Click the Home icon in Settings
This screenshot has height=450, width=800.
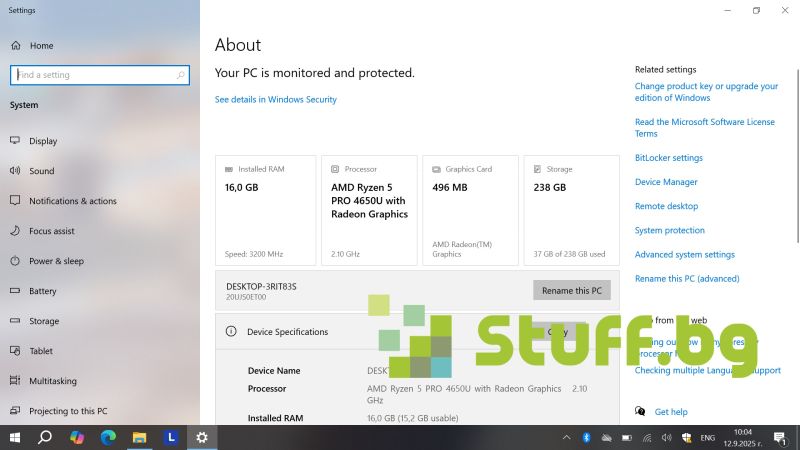click(16, 46)
